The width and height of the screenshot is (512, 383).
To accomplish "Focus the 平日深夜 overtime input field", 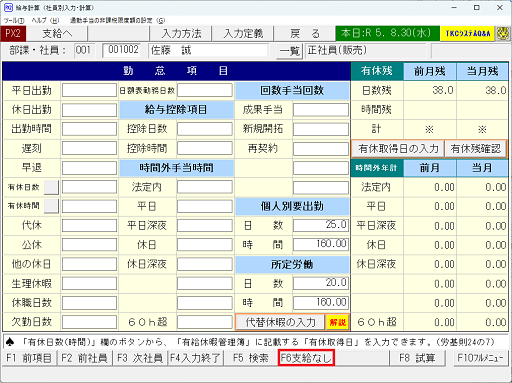I will click(205, 226).
